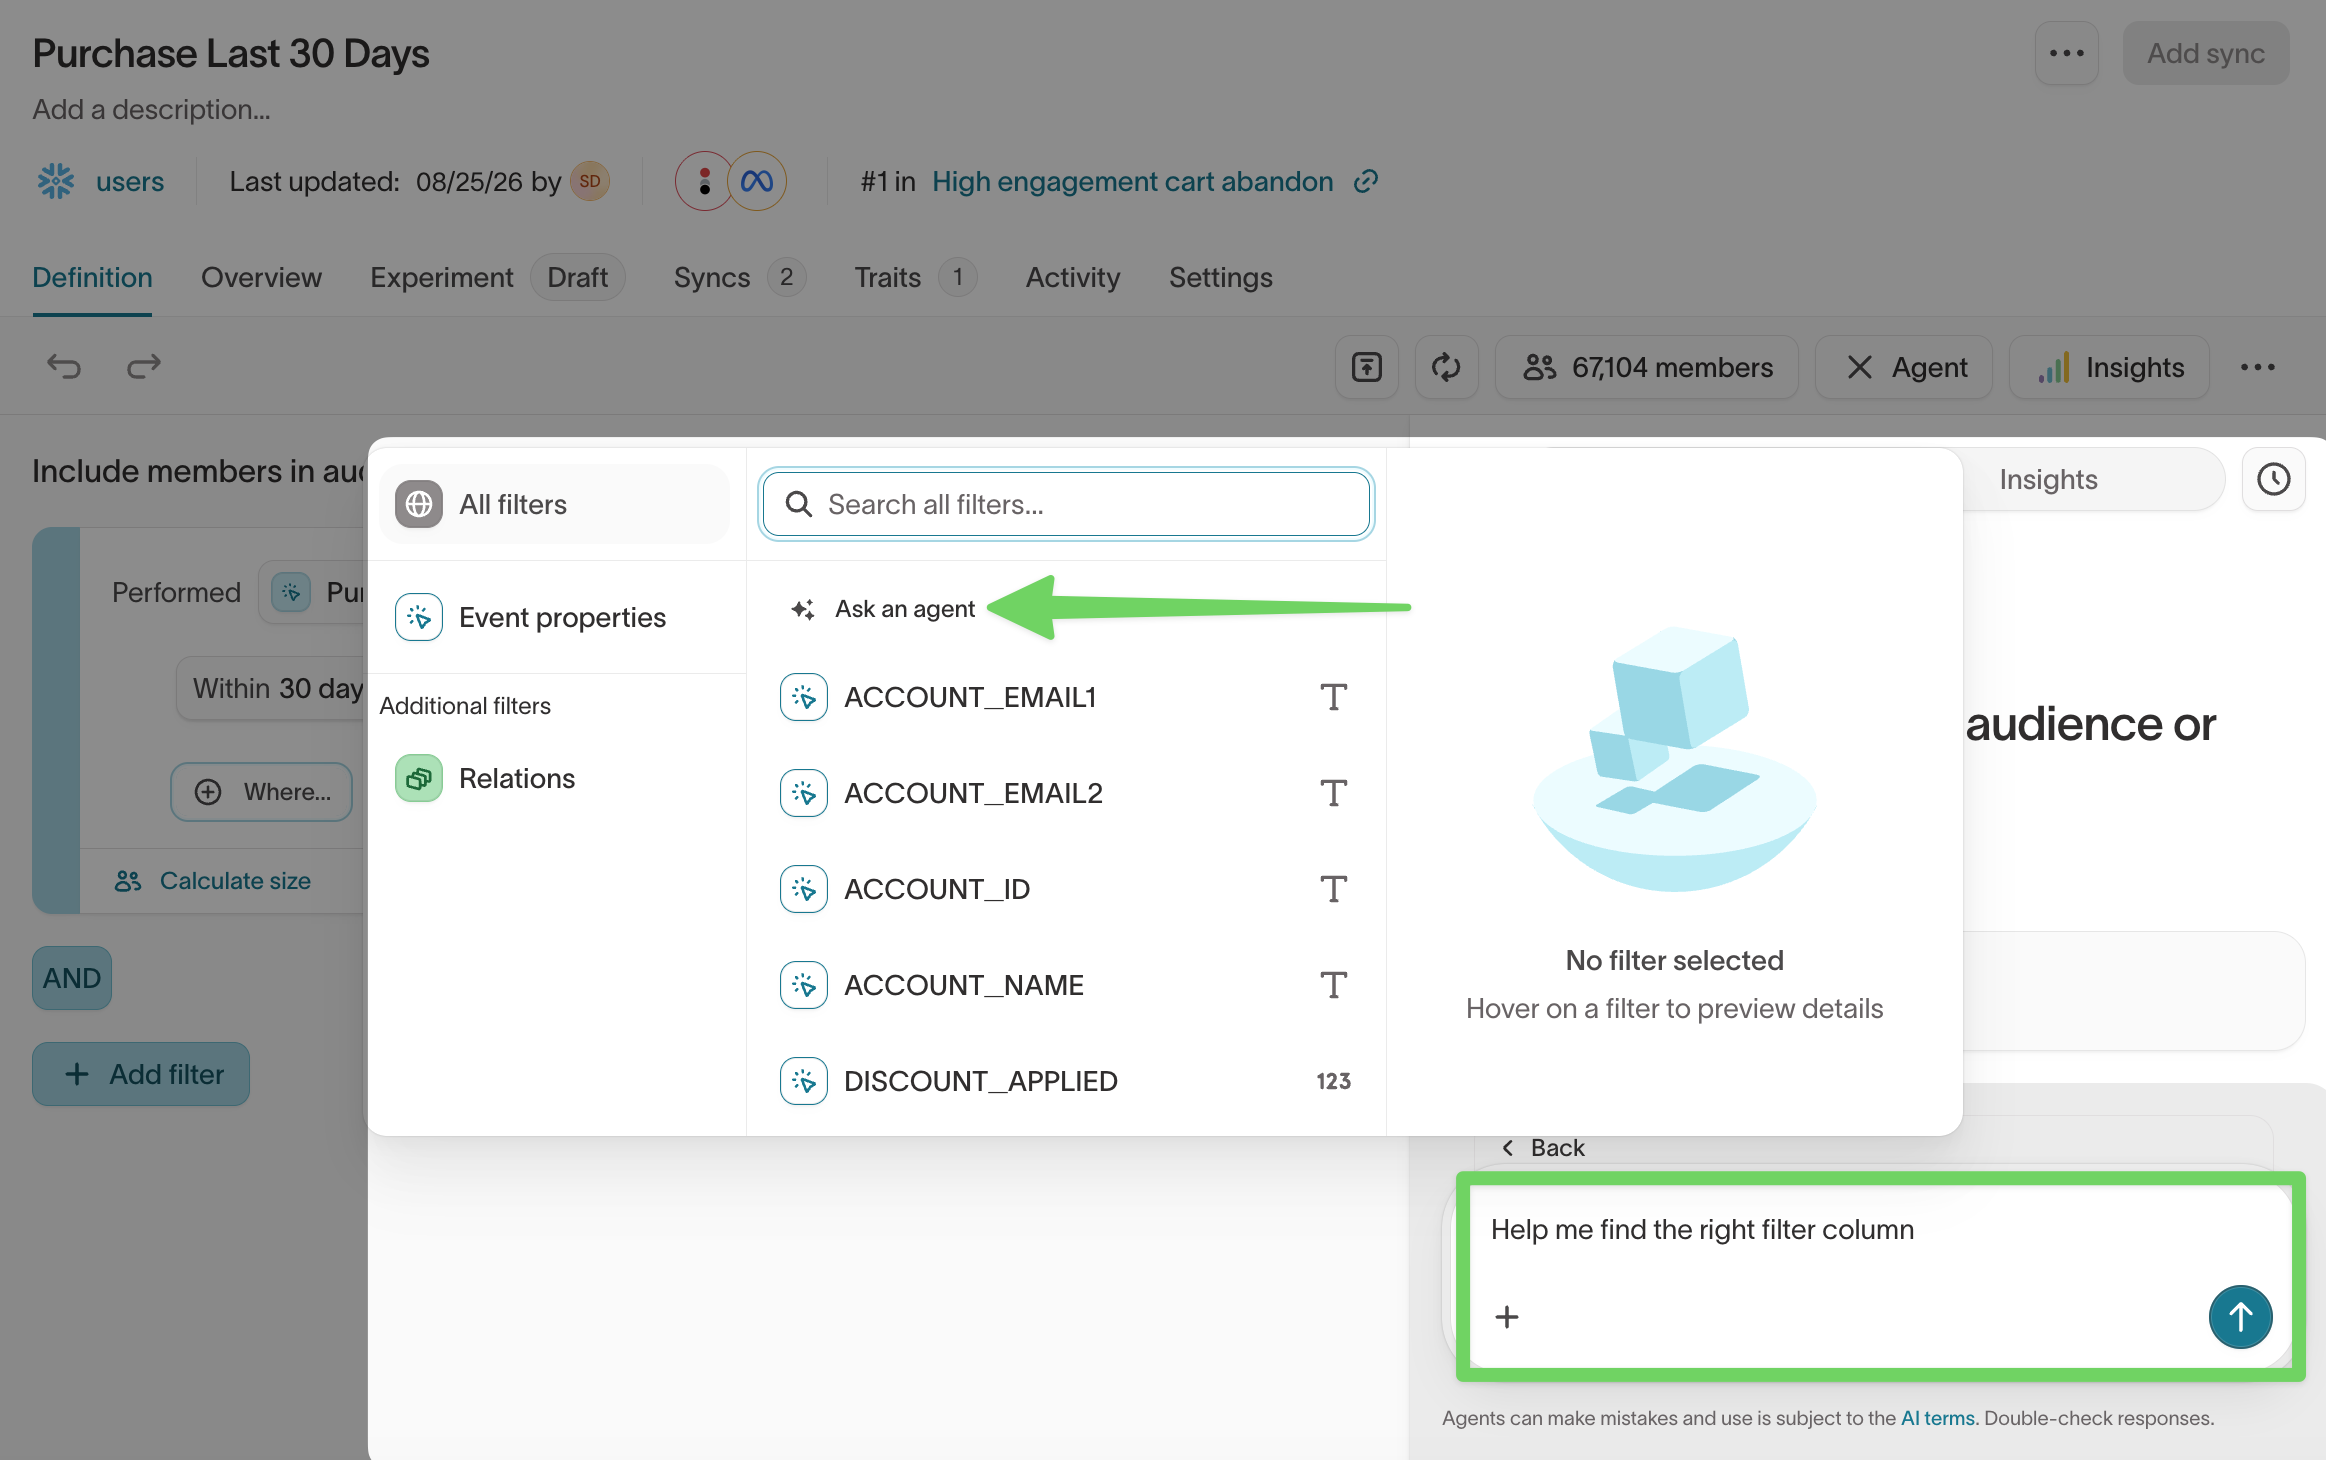Click the magnifier icon in filter search

click(799, 504)
